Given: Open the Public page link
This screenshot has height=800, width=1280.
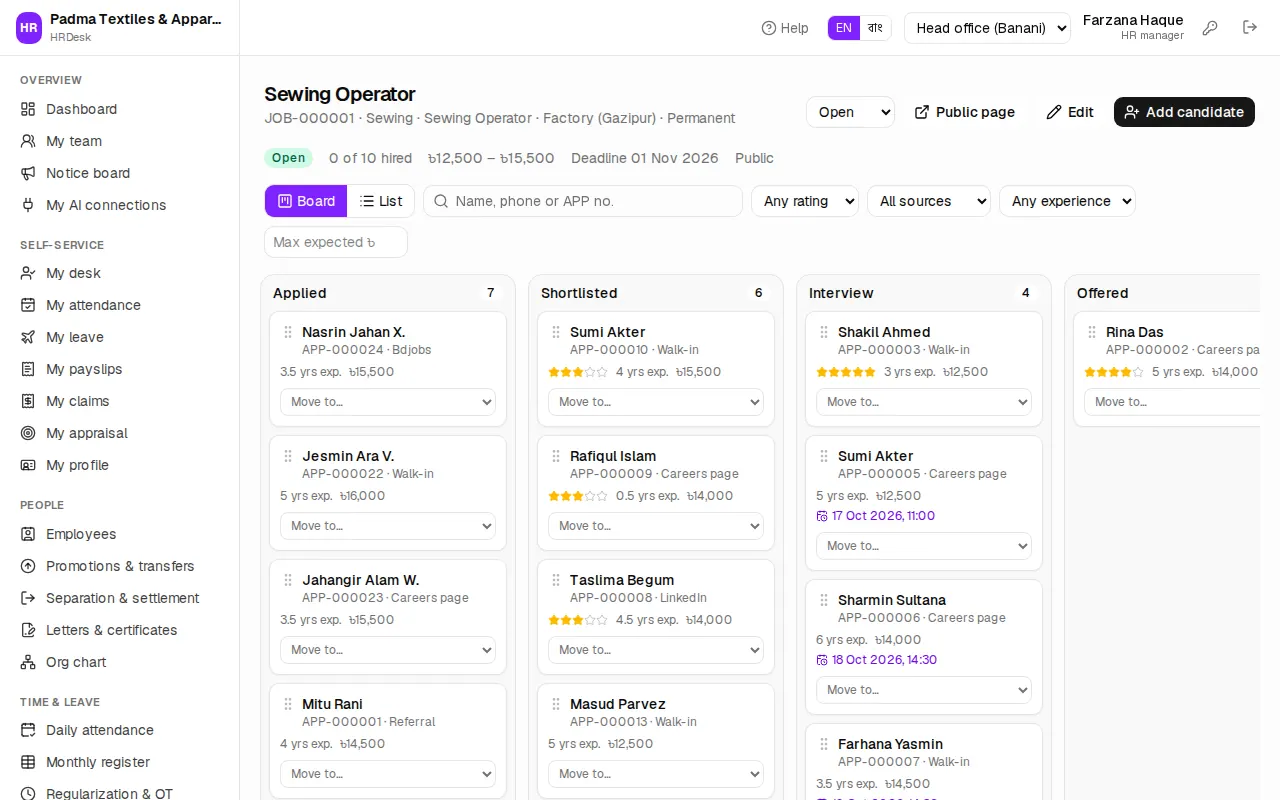Looking at the screenshot, I should [965, 112].
